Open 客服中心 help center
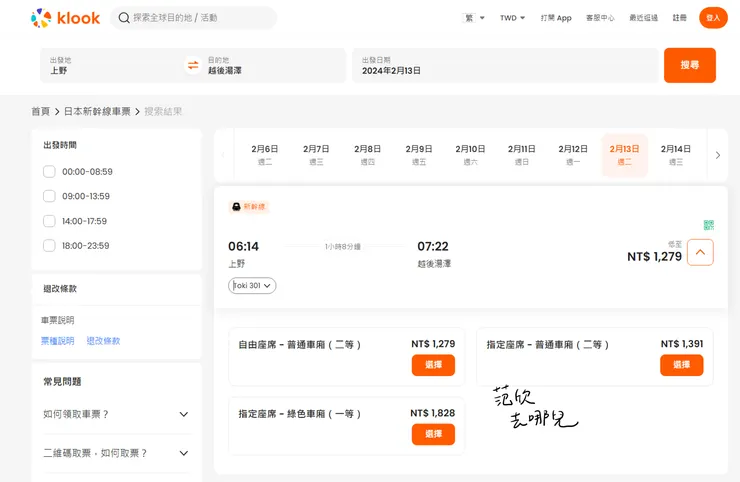Image resolution: width=740 pixels, height=482 pixels. [x=600, y=18]
